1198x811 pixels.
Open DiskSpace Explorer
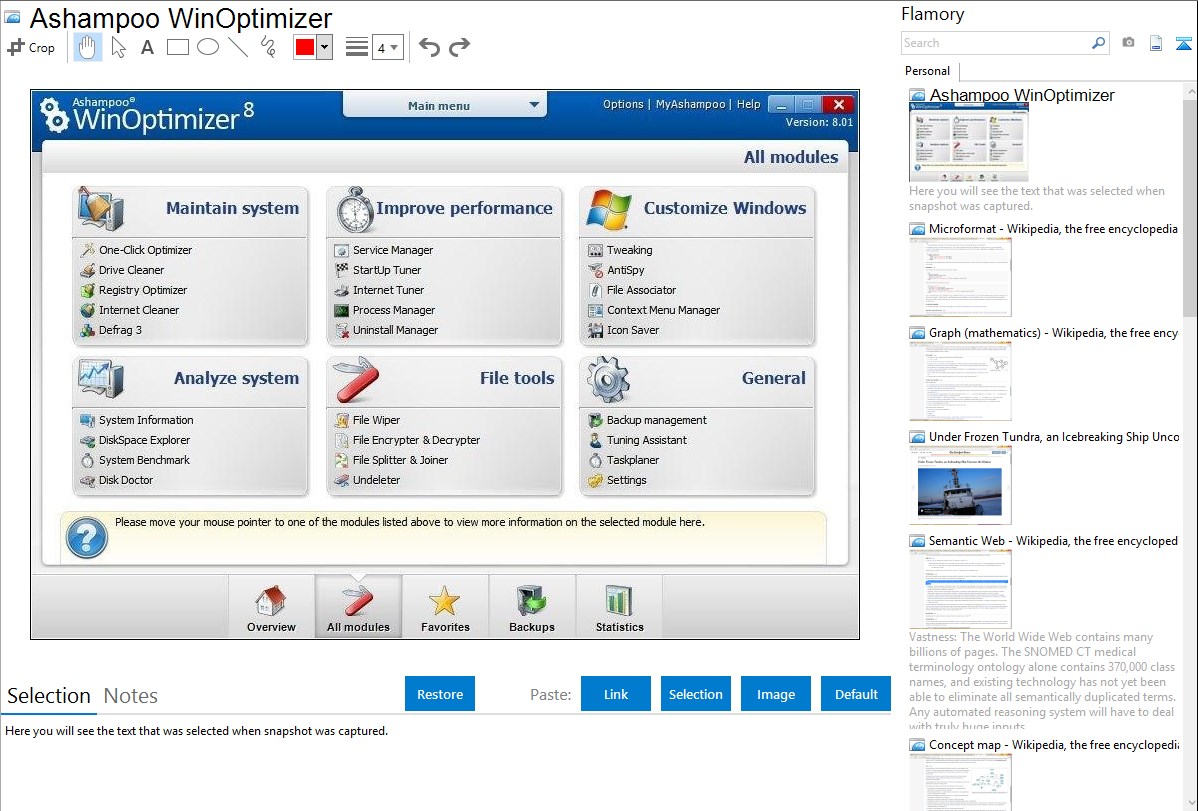click(135, 440)
